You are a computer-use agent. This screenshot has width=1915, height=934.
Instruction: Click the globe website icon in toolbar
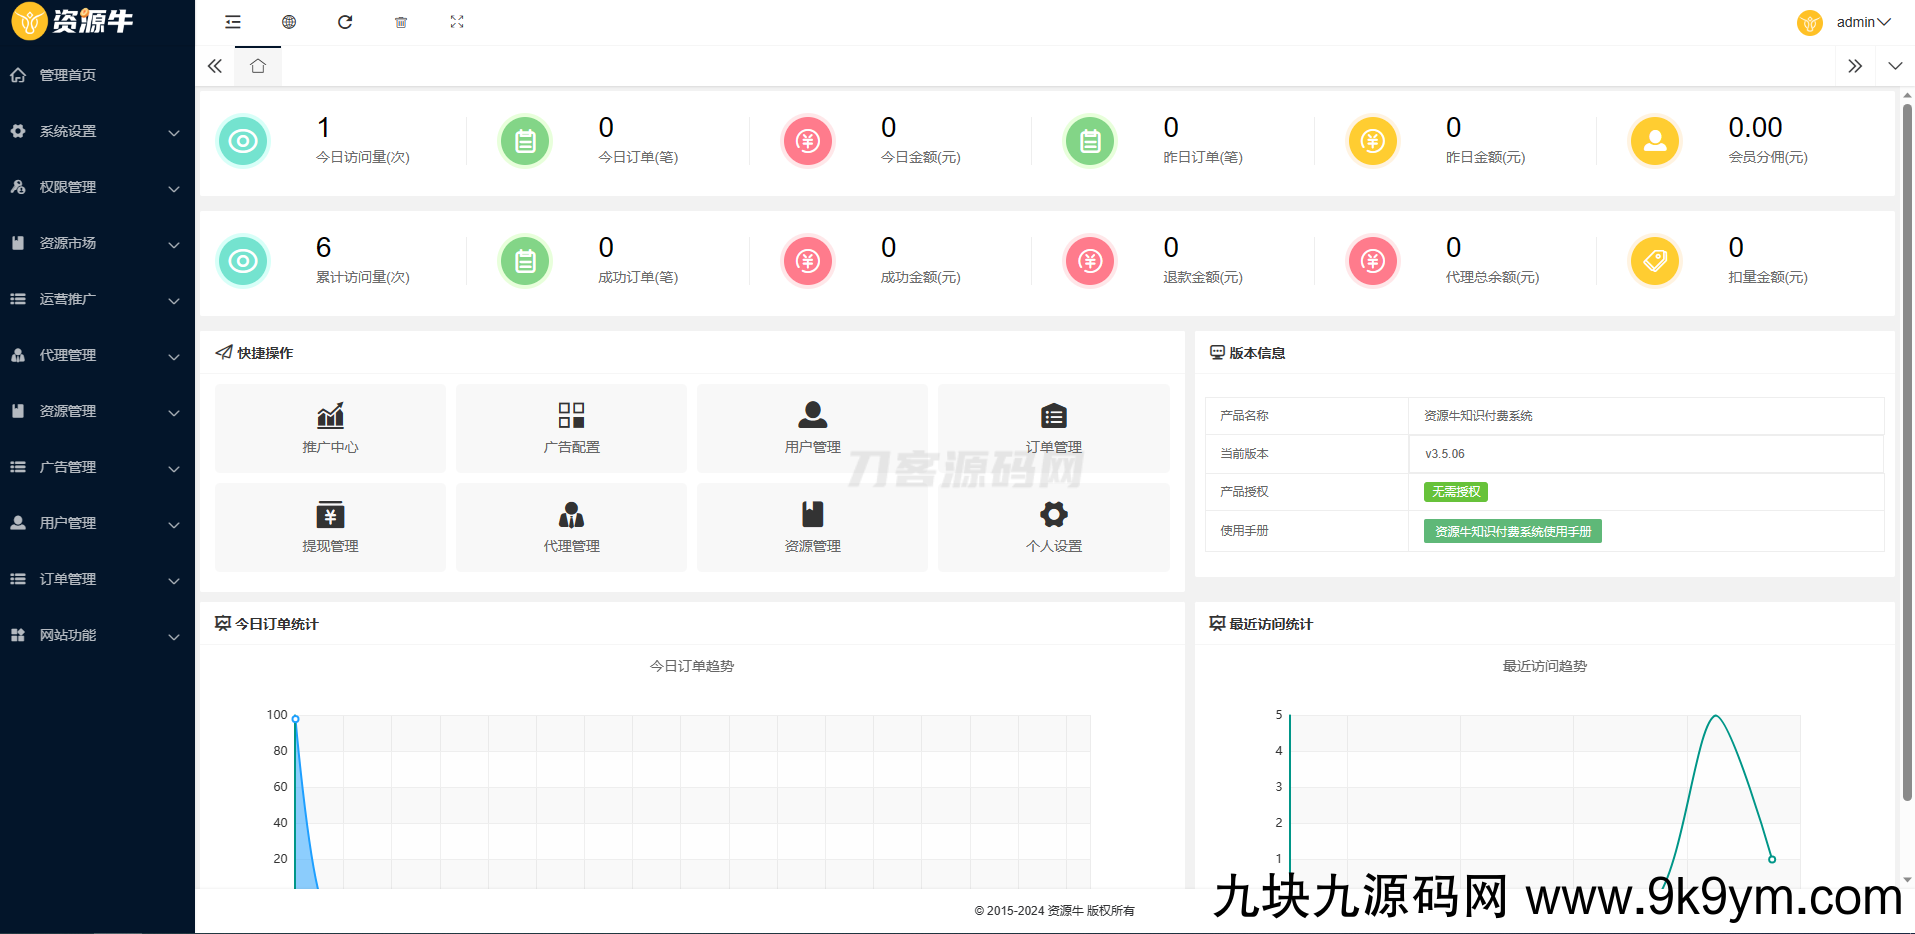point(289,22)
